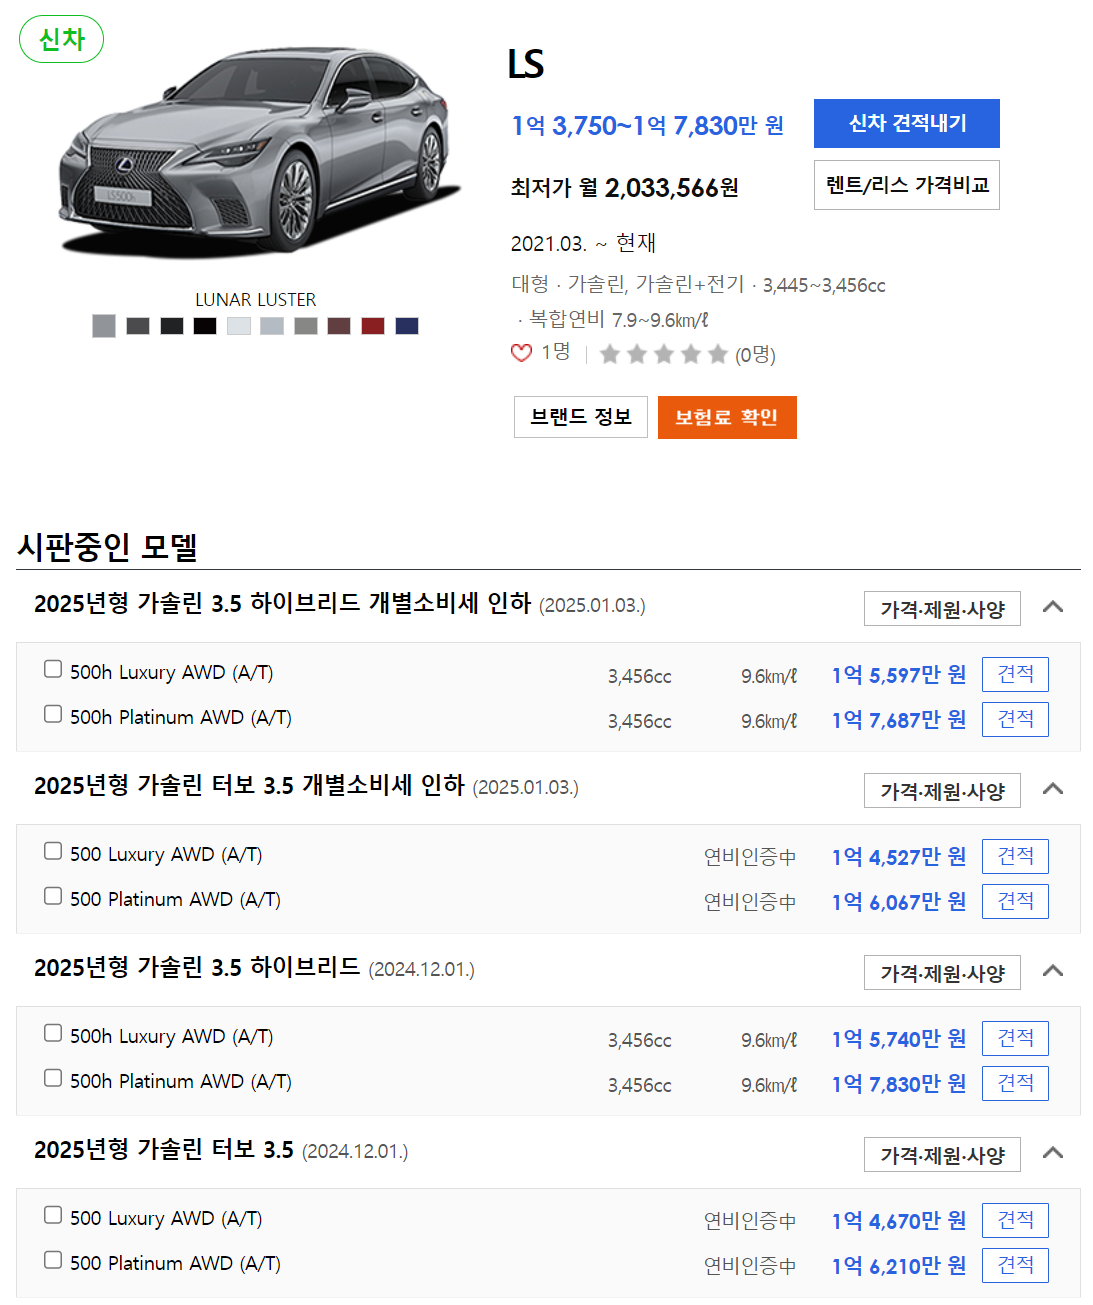Check 500h Luxury AWD priced 1억 5,740만 원
1093x1305 pixels.
pos(53,1033)
